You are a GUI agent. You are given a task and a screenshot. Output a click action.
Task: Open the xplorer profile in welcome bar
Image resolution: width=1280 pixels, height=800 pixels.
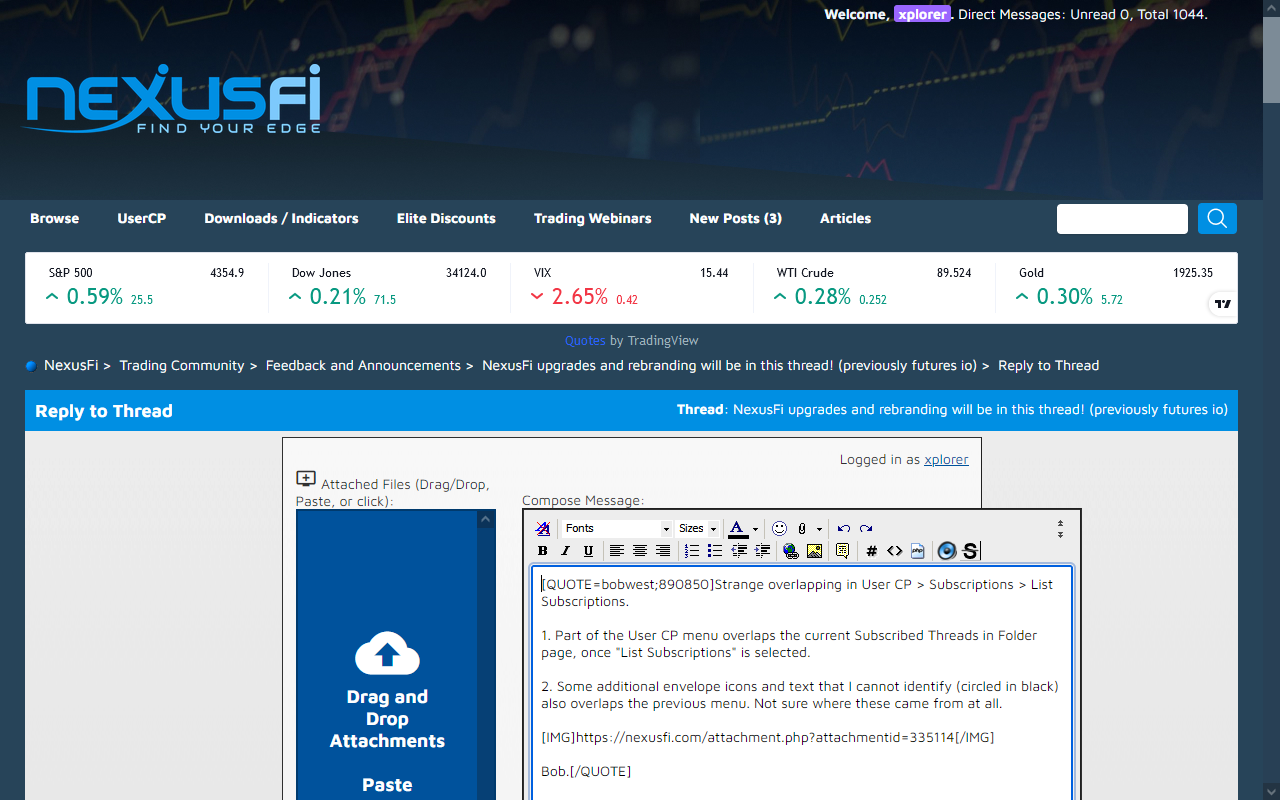tap(922, 14)
